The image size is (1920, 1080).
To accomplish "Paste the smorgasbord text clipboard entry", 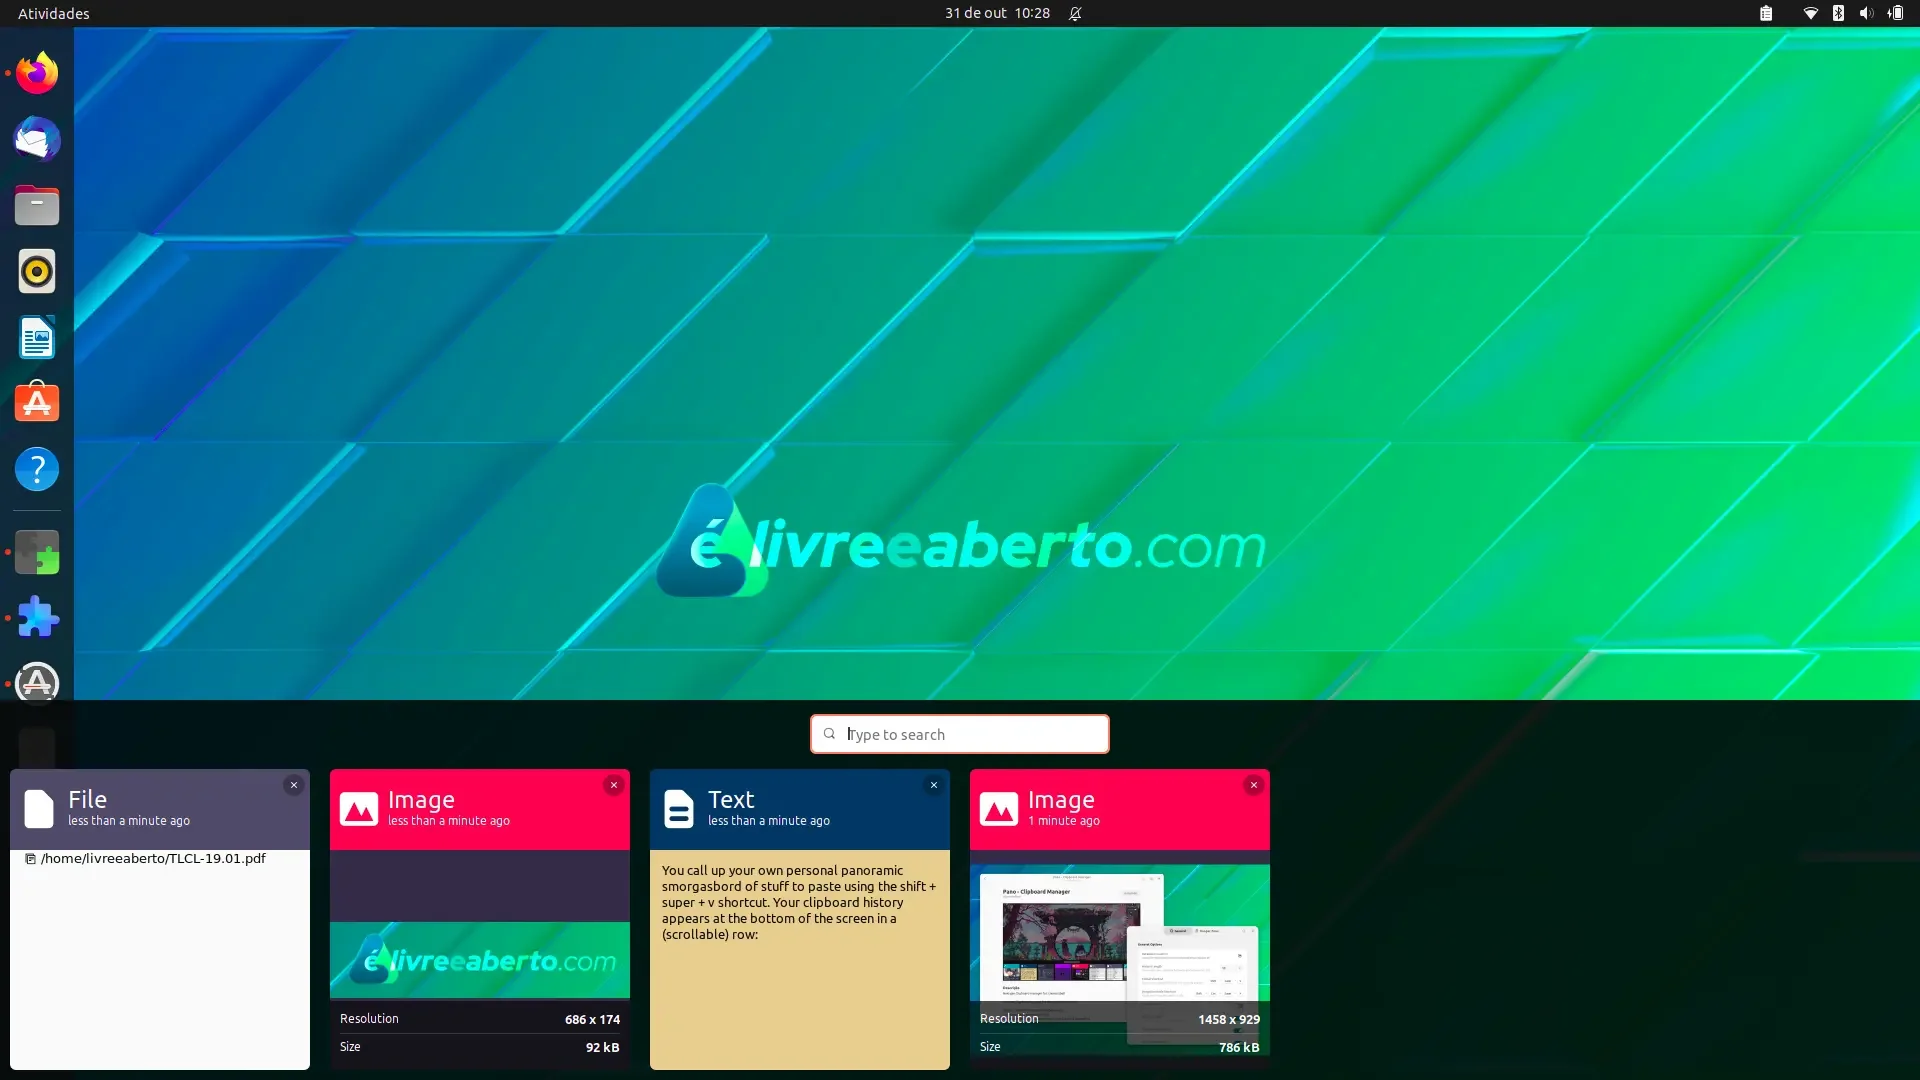I will [800, 903].
